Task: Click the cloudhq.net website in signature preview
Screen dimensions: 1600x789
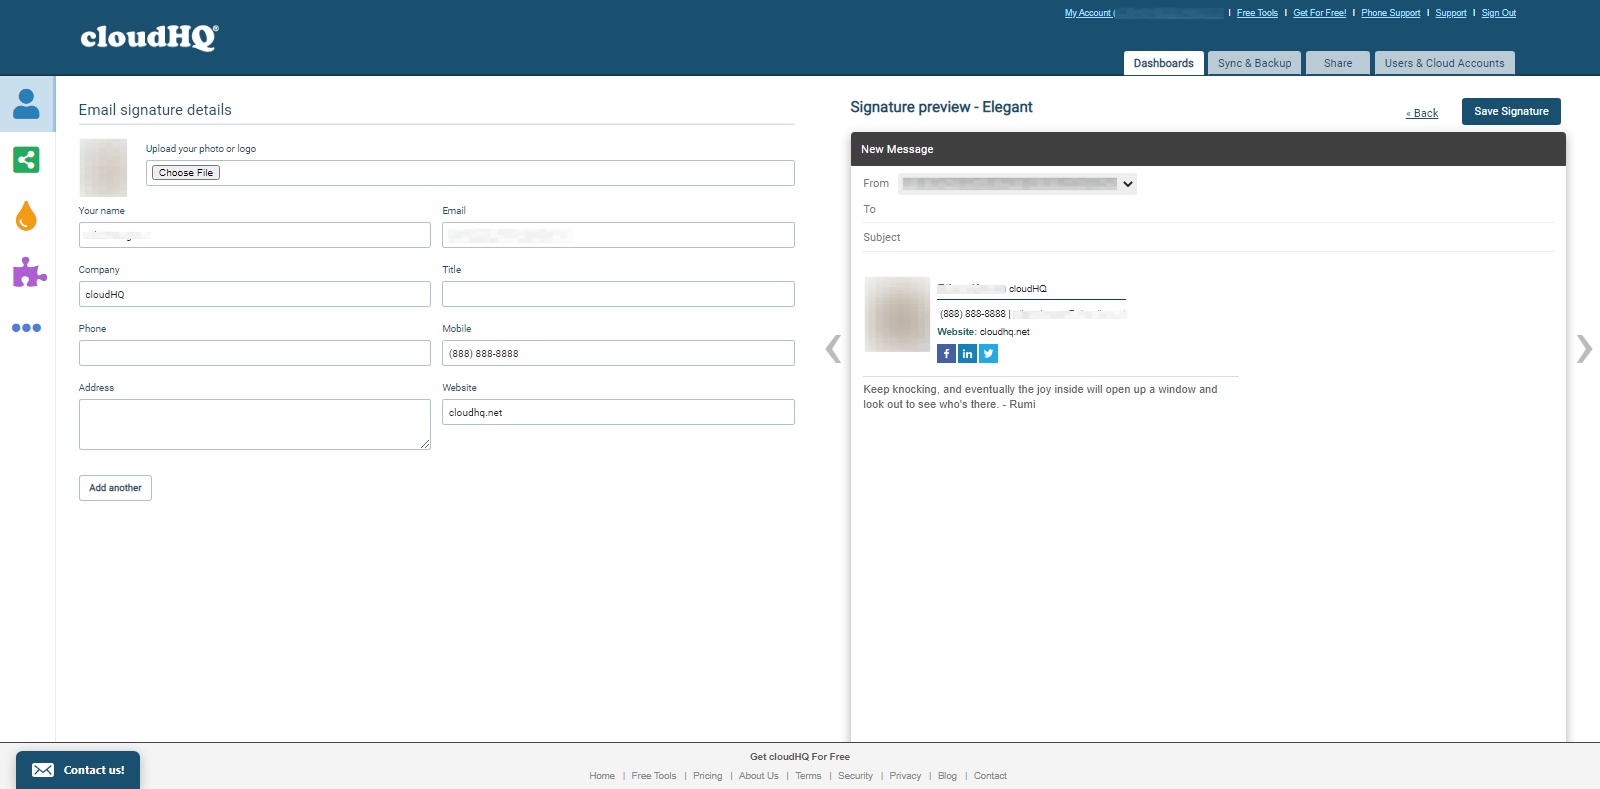Action: [x=1004, y=332]
